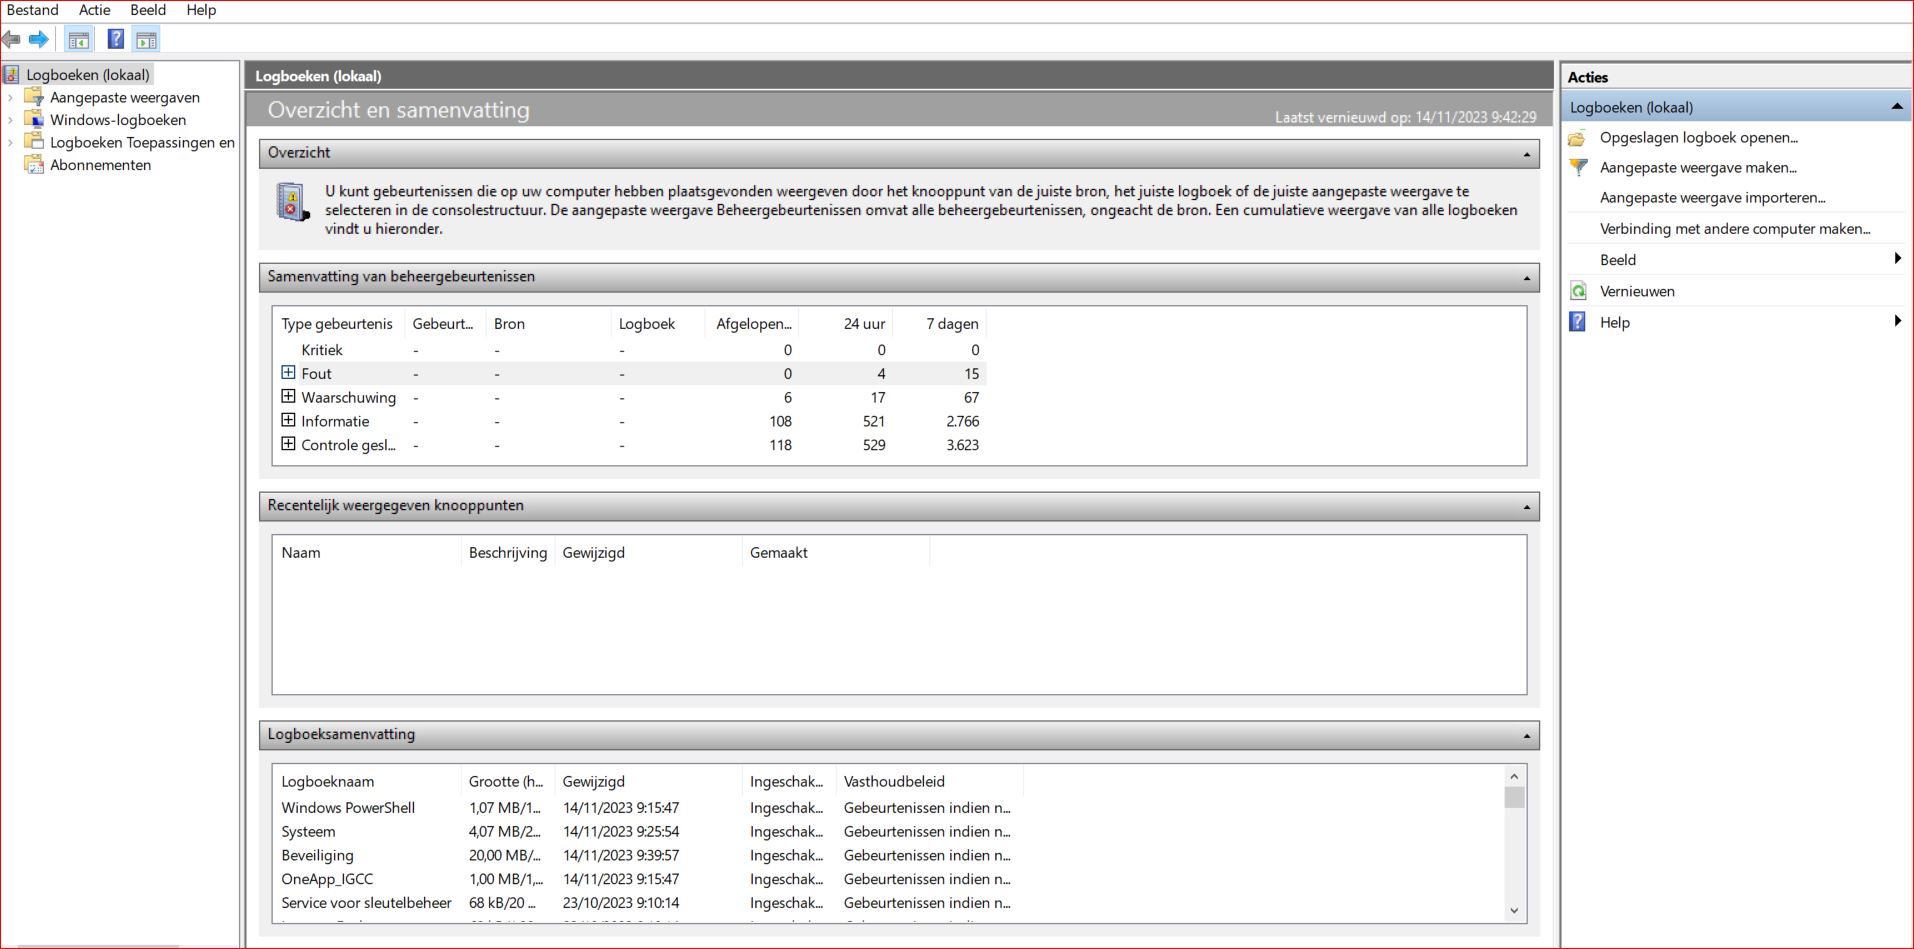This screenshot has width=1914, height=949.
Task: Click Verbinding met andere computer maken
Action: point(1734,229)
